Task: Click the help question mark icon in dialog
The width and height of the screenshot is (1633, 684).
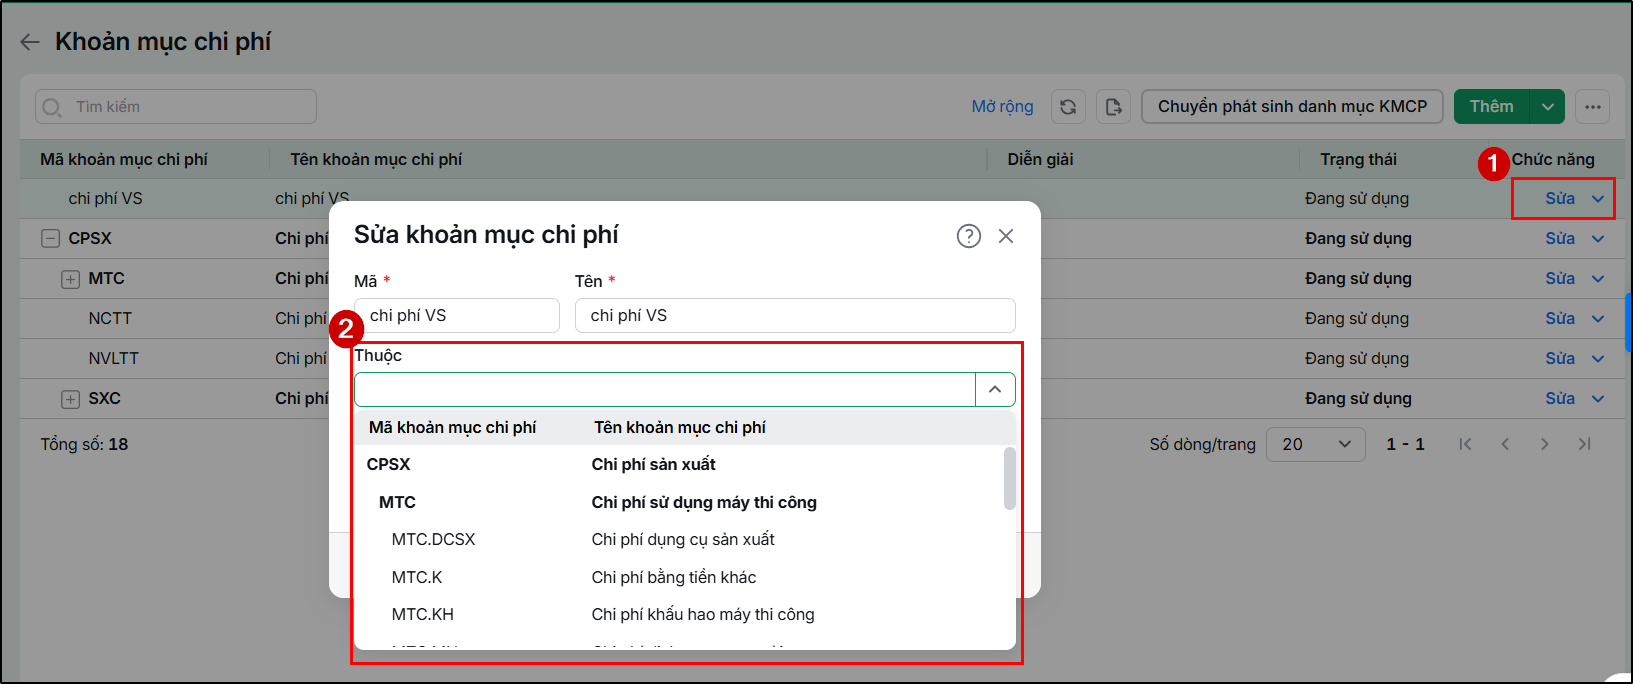Action: click(968, 236)
